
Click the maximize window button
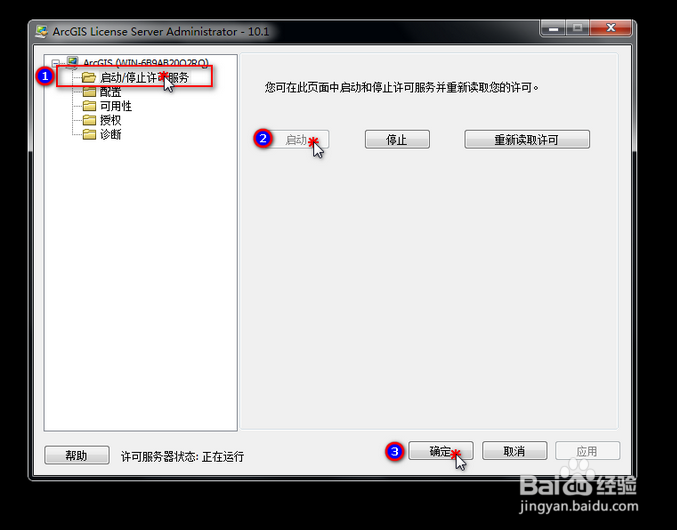click(x=577, y=28)
